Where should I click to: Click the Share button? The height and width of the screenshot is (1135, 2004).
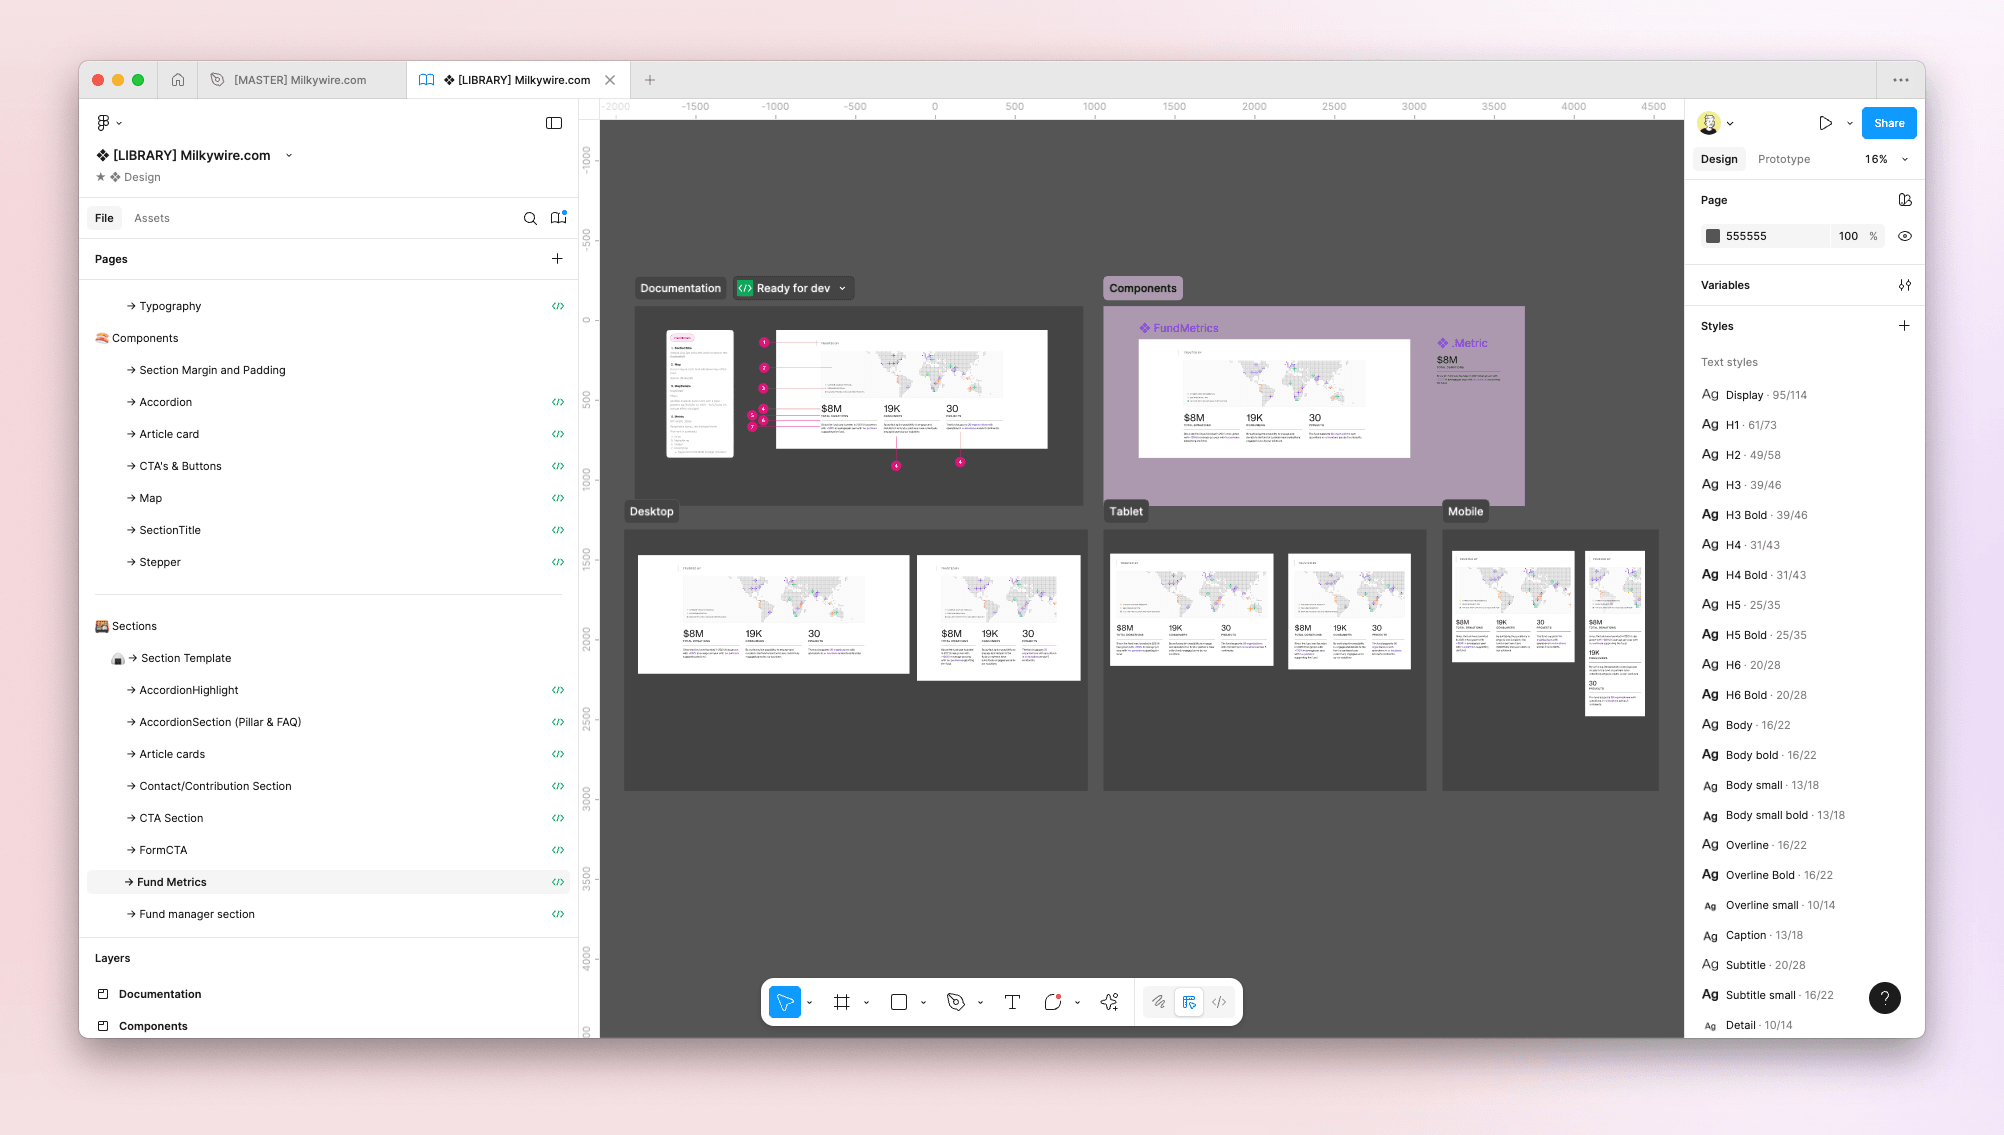tap(1889, 123)
